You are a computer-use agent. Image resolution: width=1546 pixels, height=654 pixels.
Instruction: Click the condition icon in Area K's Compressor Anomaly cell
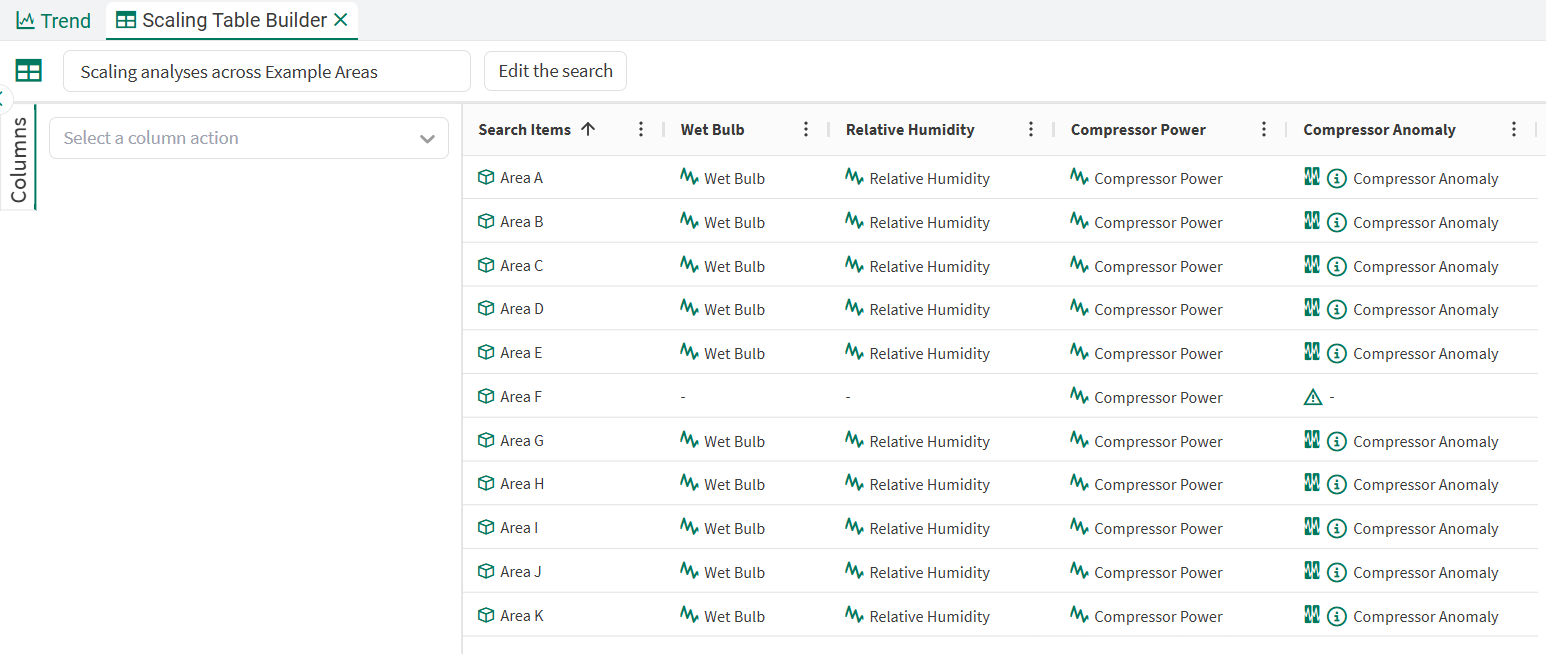coord(1312,615)
